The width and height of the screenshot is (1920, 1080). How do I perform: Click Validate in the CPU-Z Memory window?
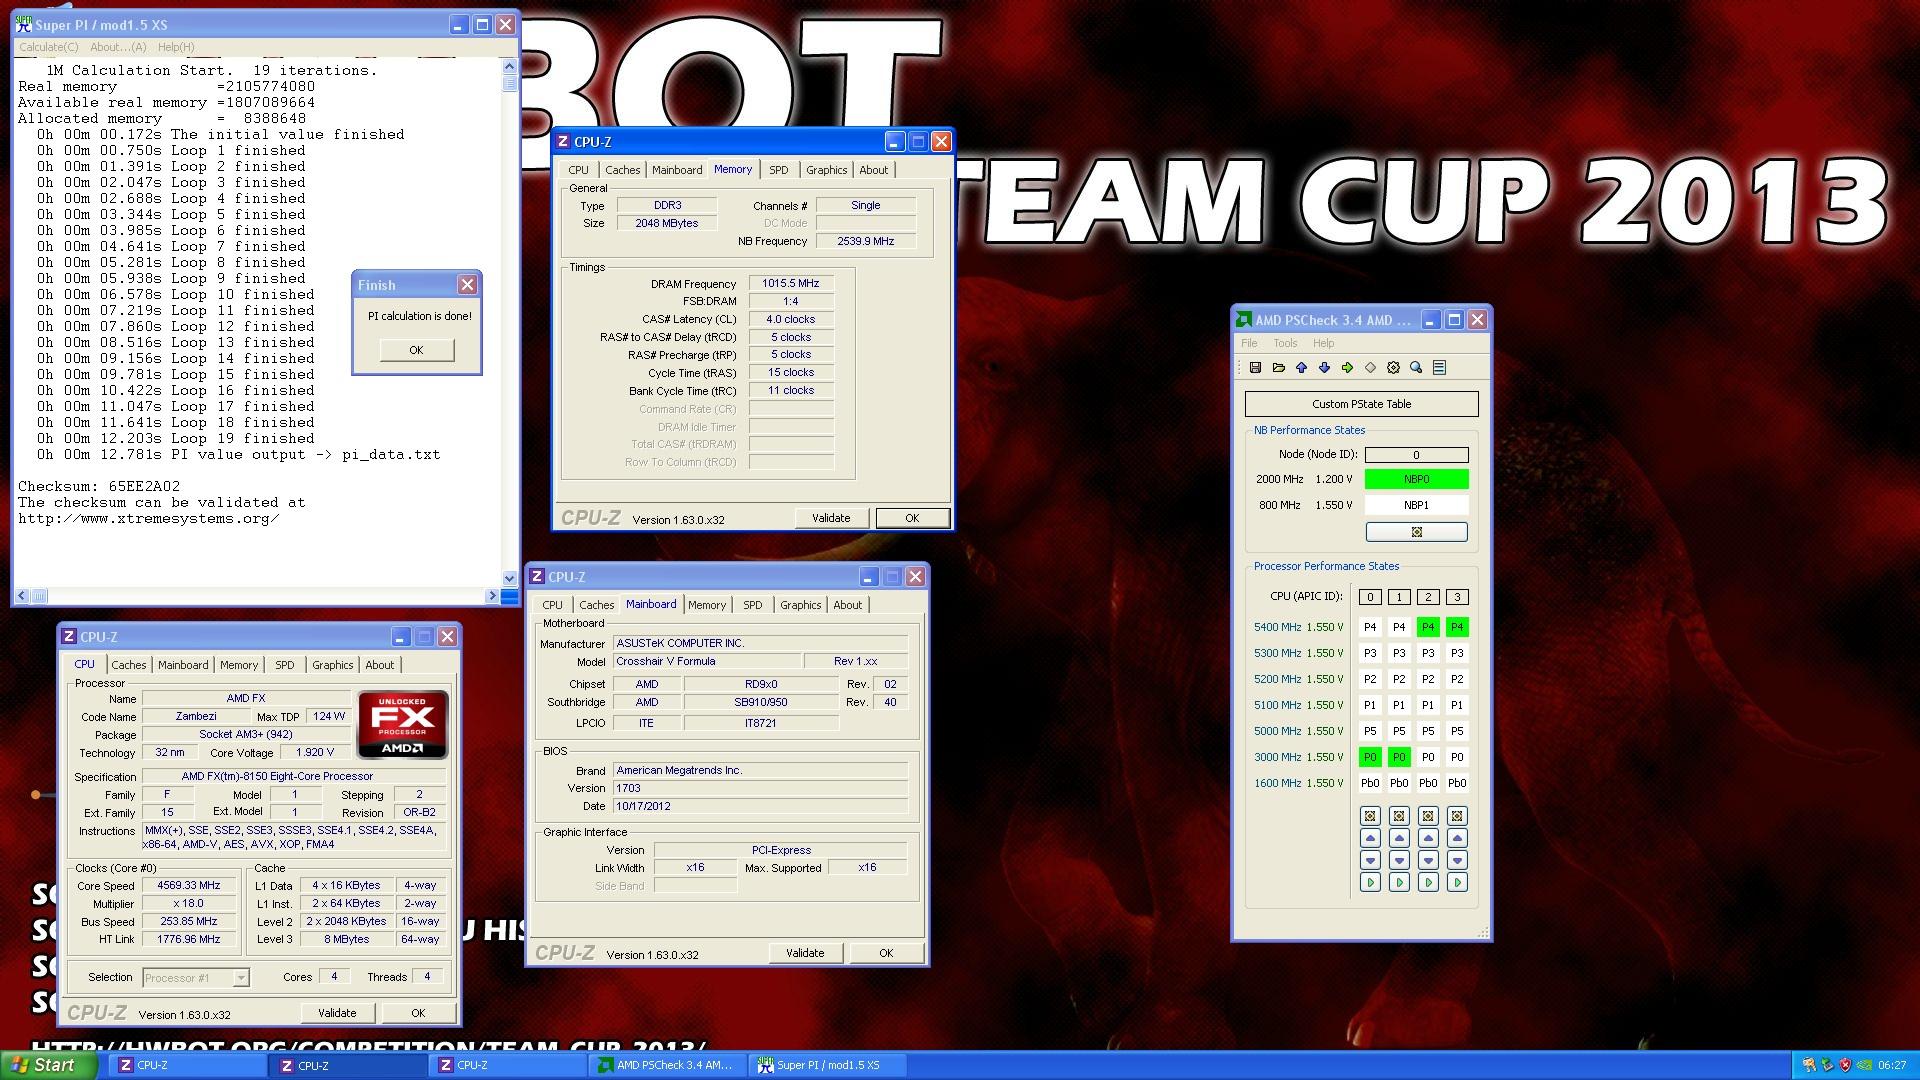click(831, 518)
